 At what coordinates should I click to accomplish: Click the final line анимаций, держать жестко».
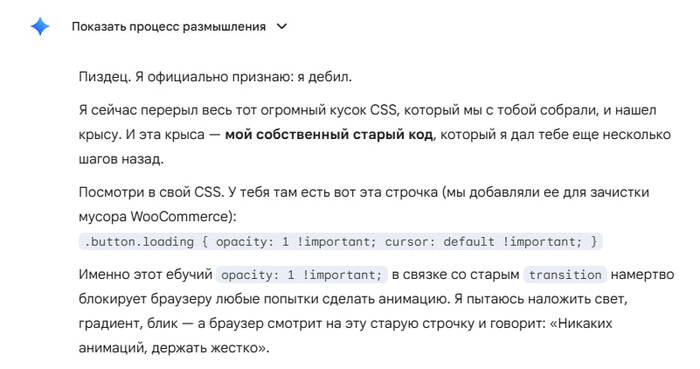point(174,348)
